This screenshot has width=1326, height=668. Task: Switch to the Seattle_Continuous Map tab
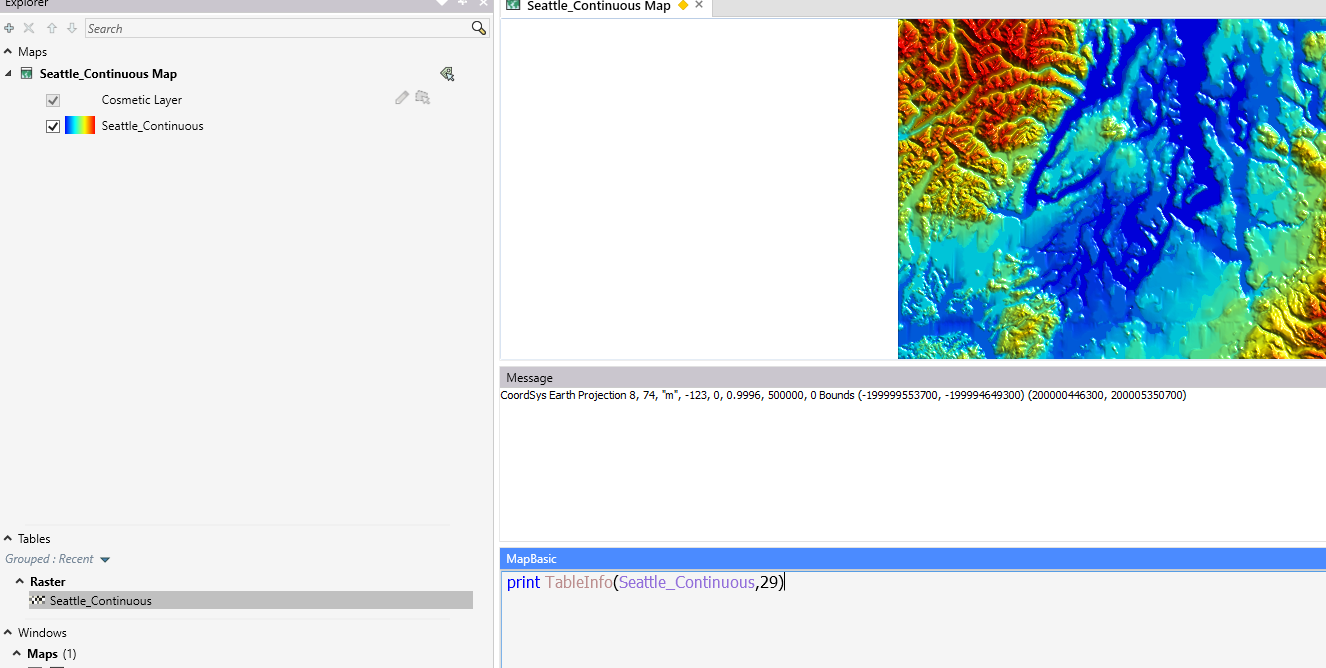point(596,7)
